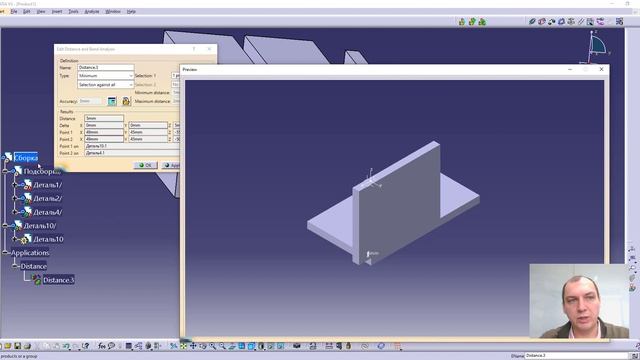The height and width of the screenshot is (360, 640).
Task: Click the Fit All In icon
Action: coord(183,346)
